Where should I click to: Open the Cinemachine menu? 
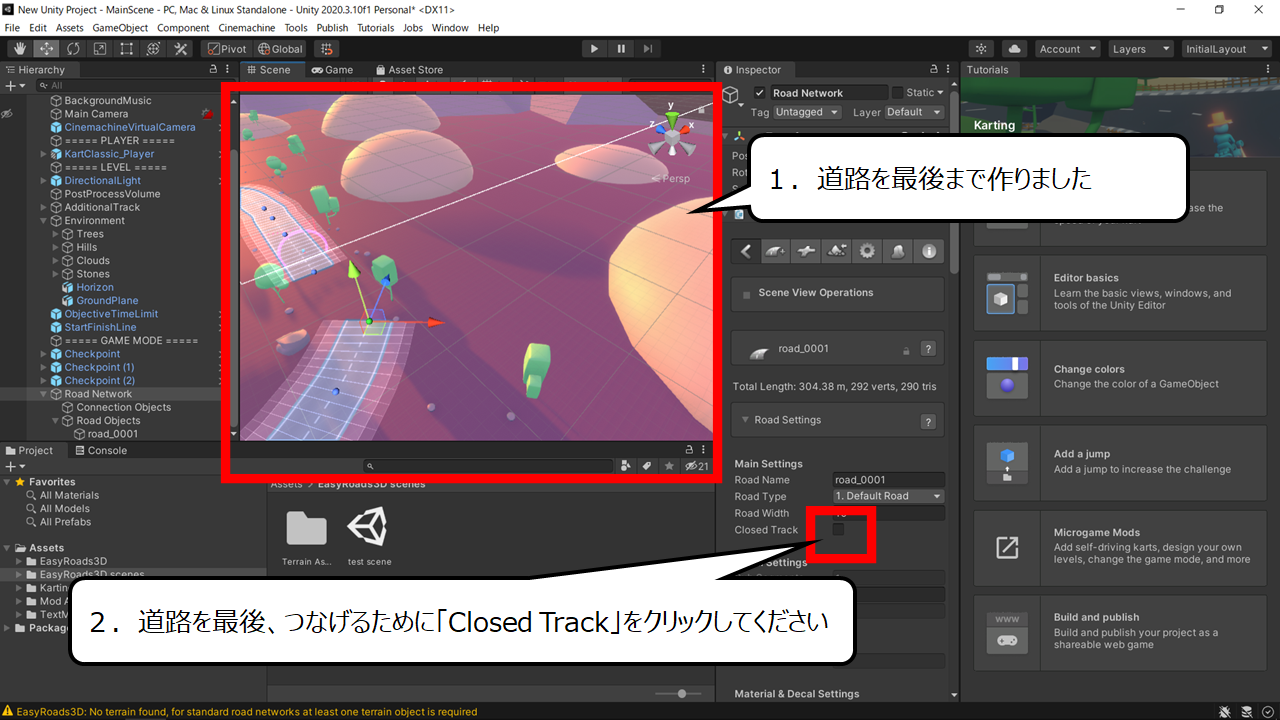point(245,28)
